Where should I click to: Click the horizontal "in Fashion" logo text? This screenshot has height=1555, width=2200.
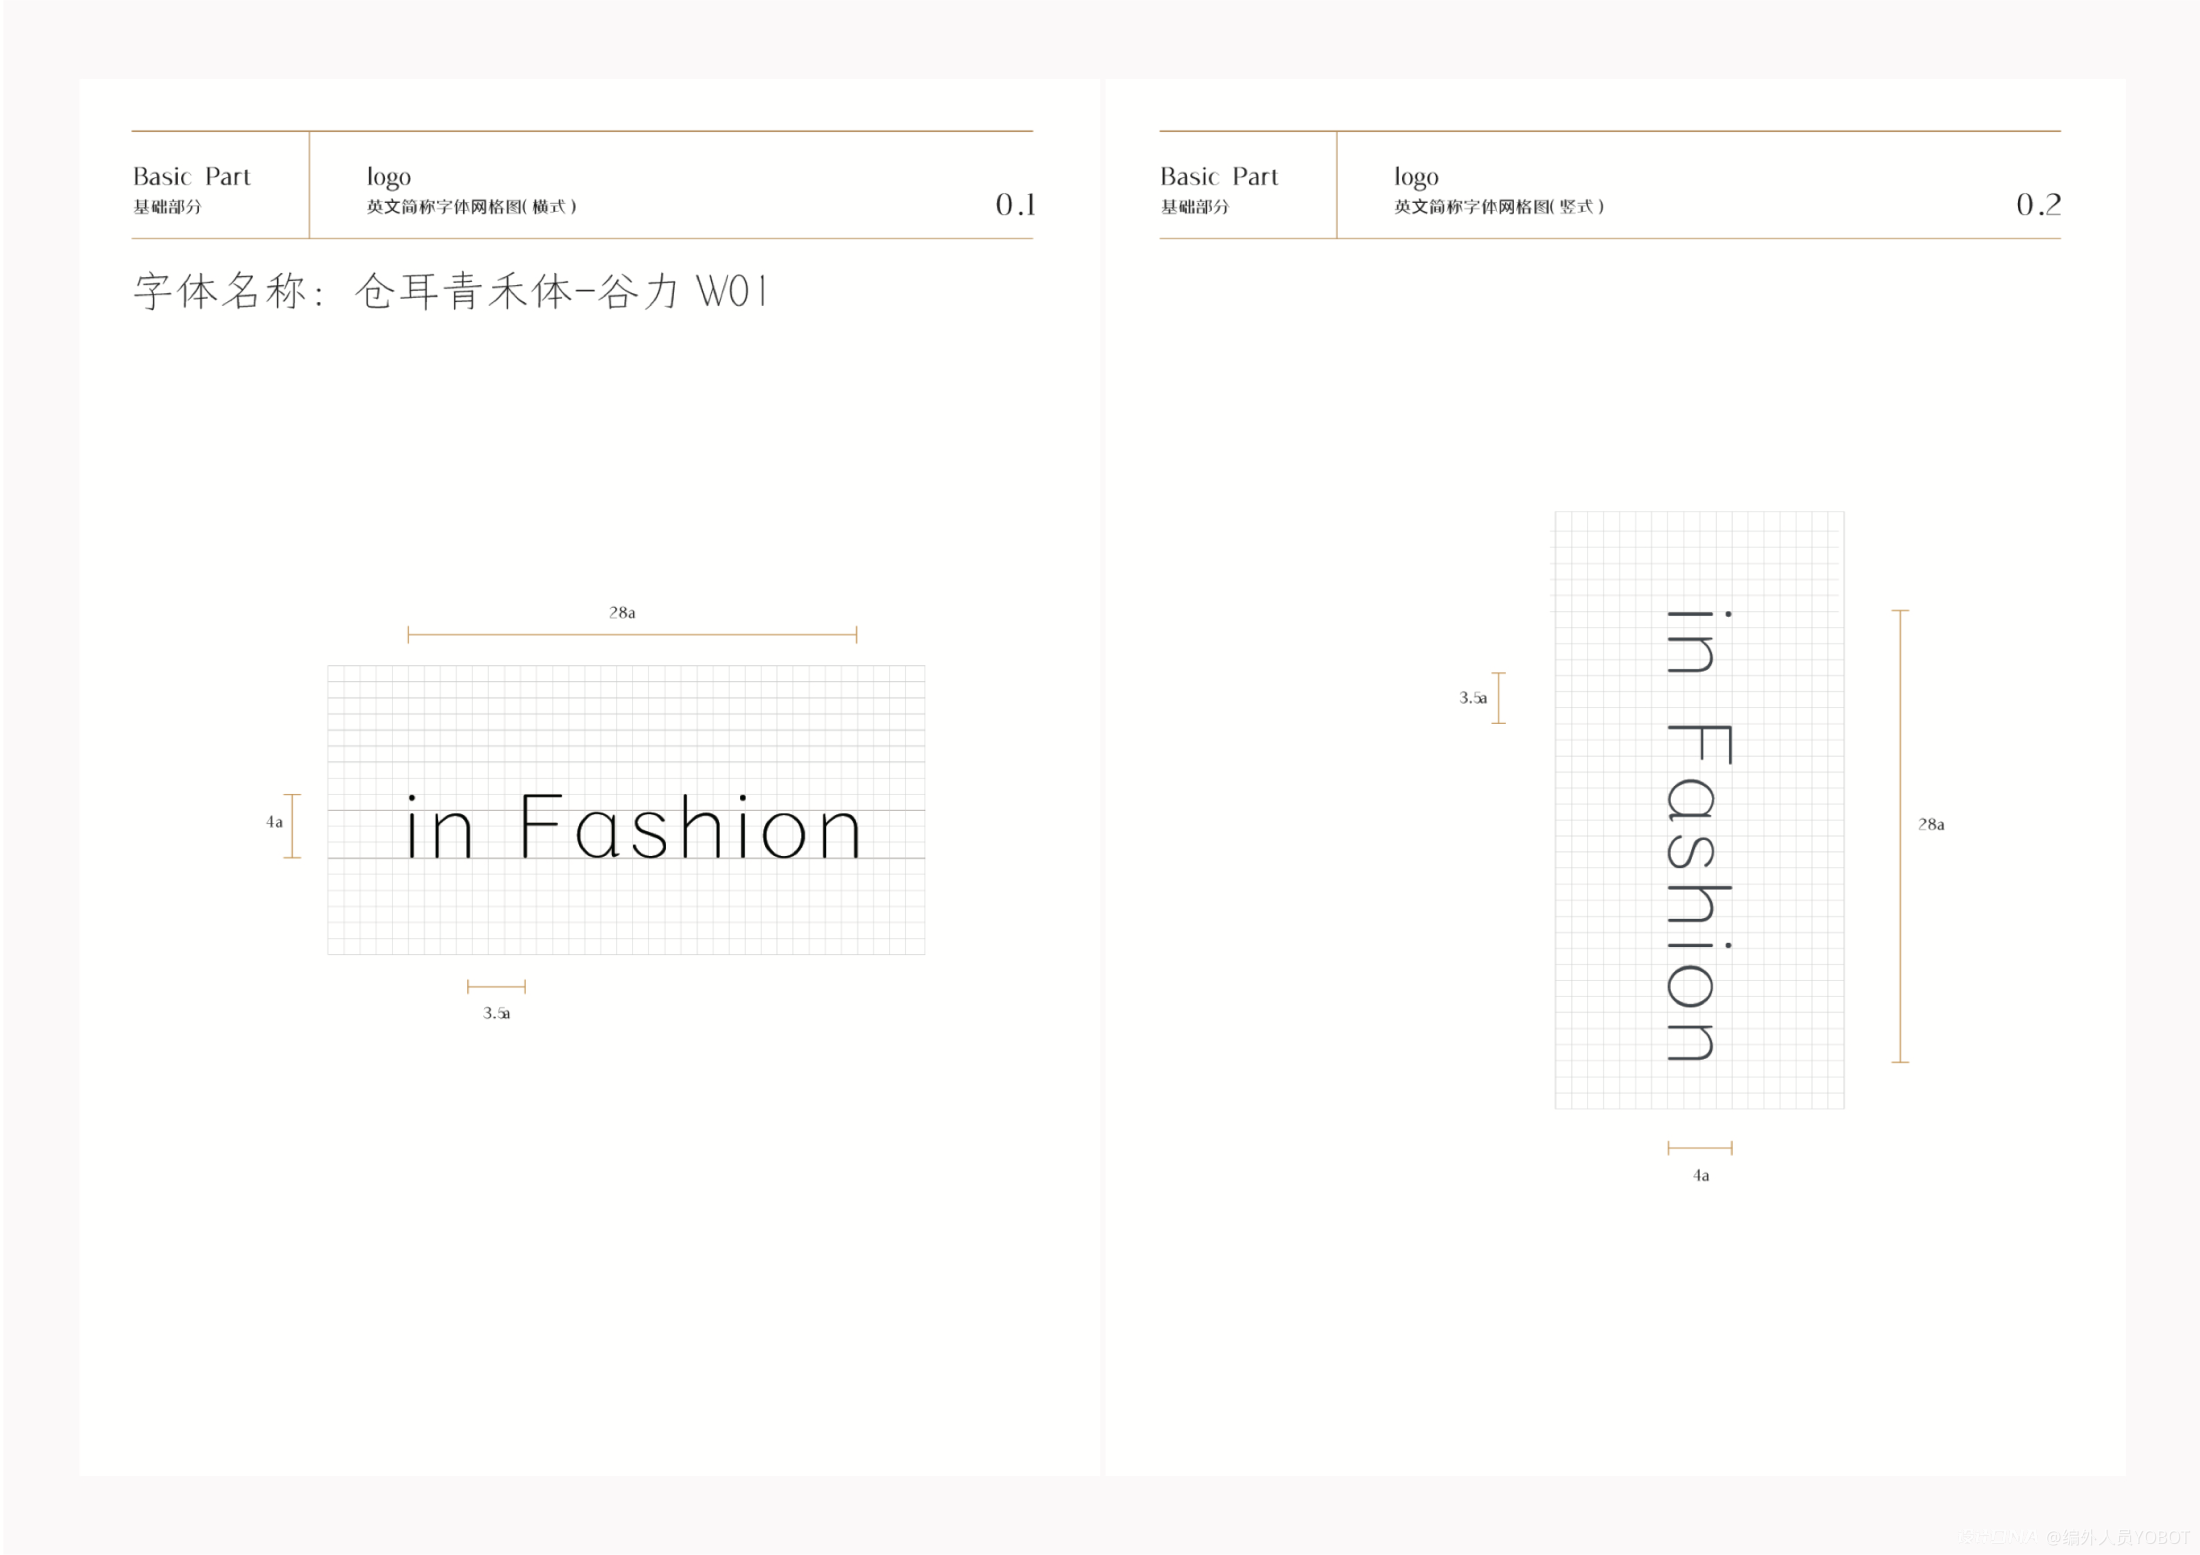tap(632, 827)
